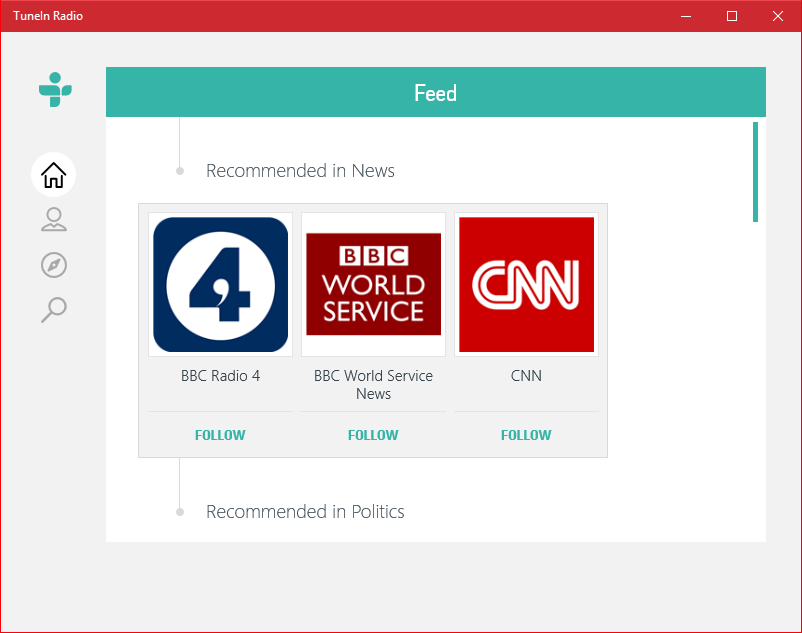Select the BBC Radio 4 thumbnail
This screenshot has height=633, width=802.
click(220, 285)
